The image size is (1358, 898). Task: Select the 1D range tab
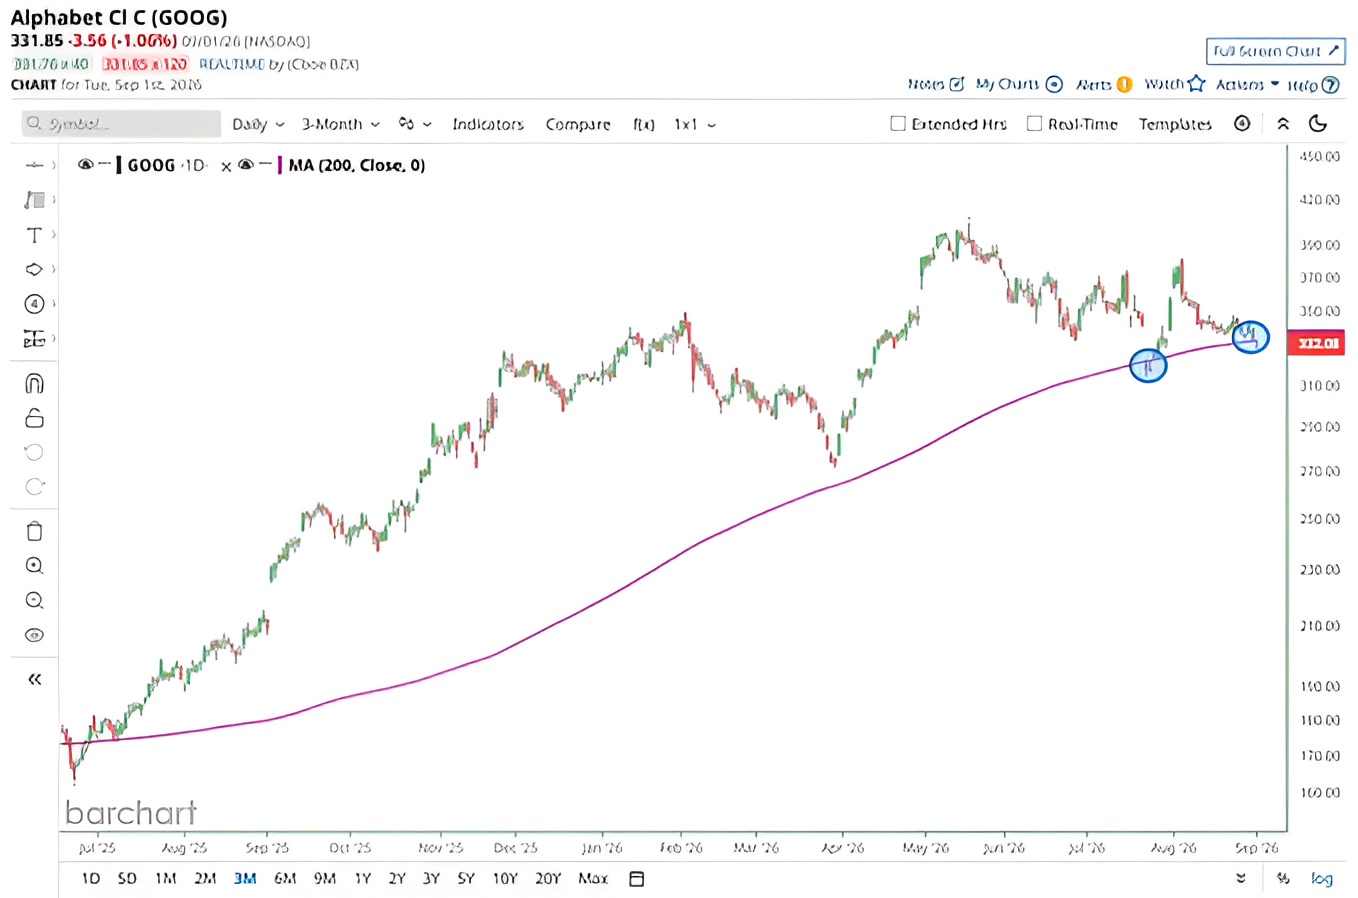(90, 879)
